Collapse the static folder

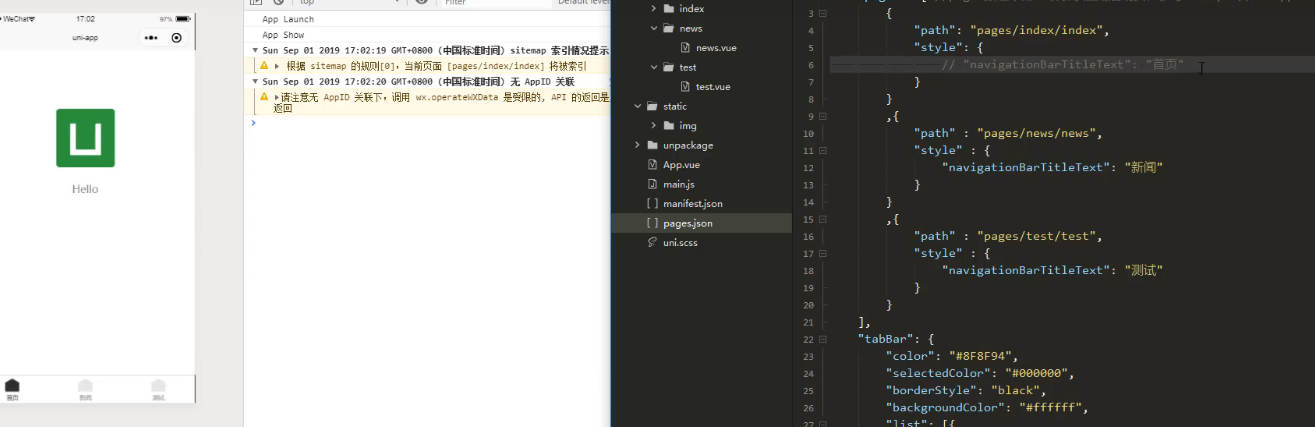point(637,106)
